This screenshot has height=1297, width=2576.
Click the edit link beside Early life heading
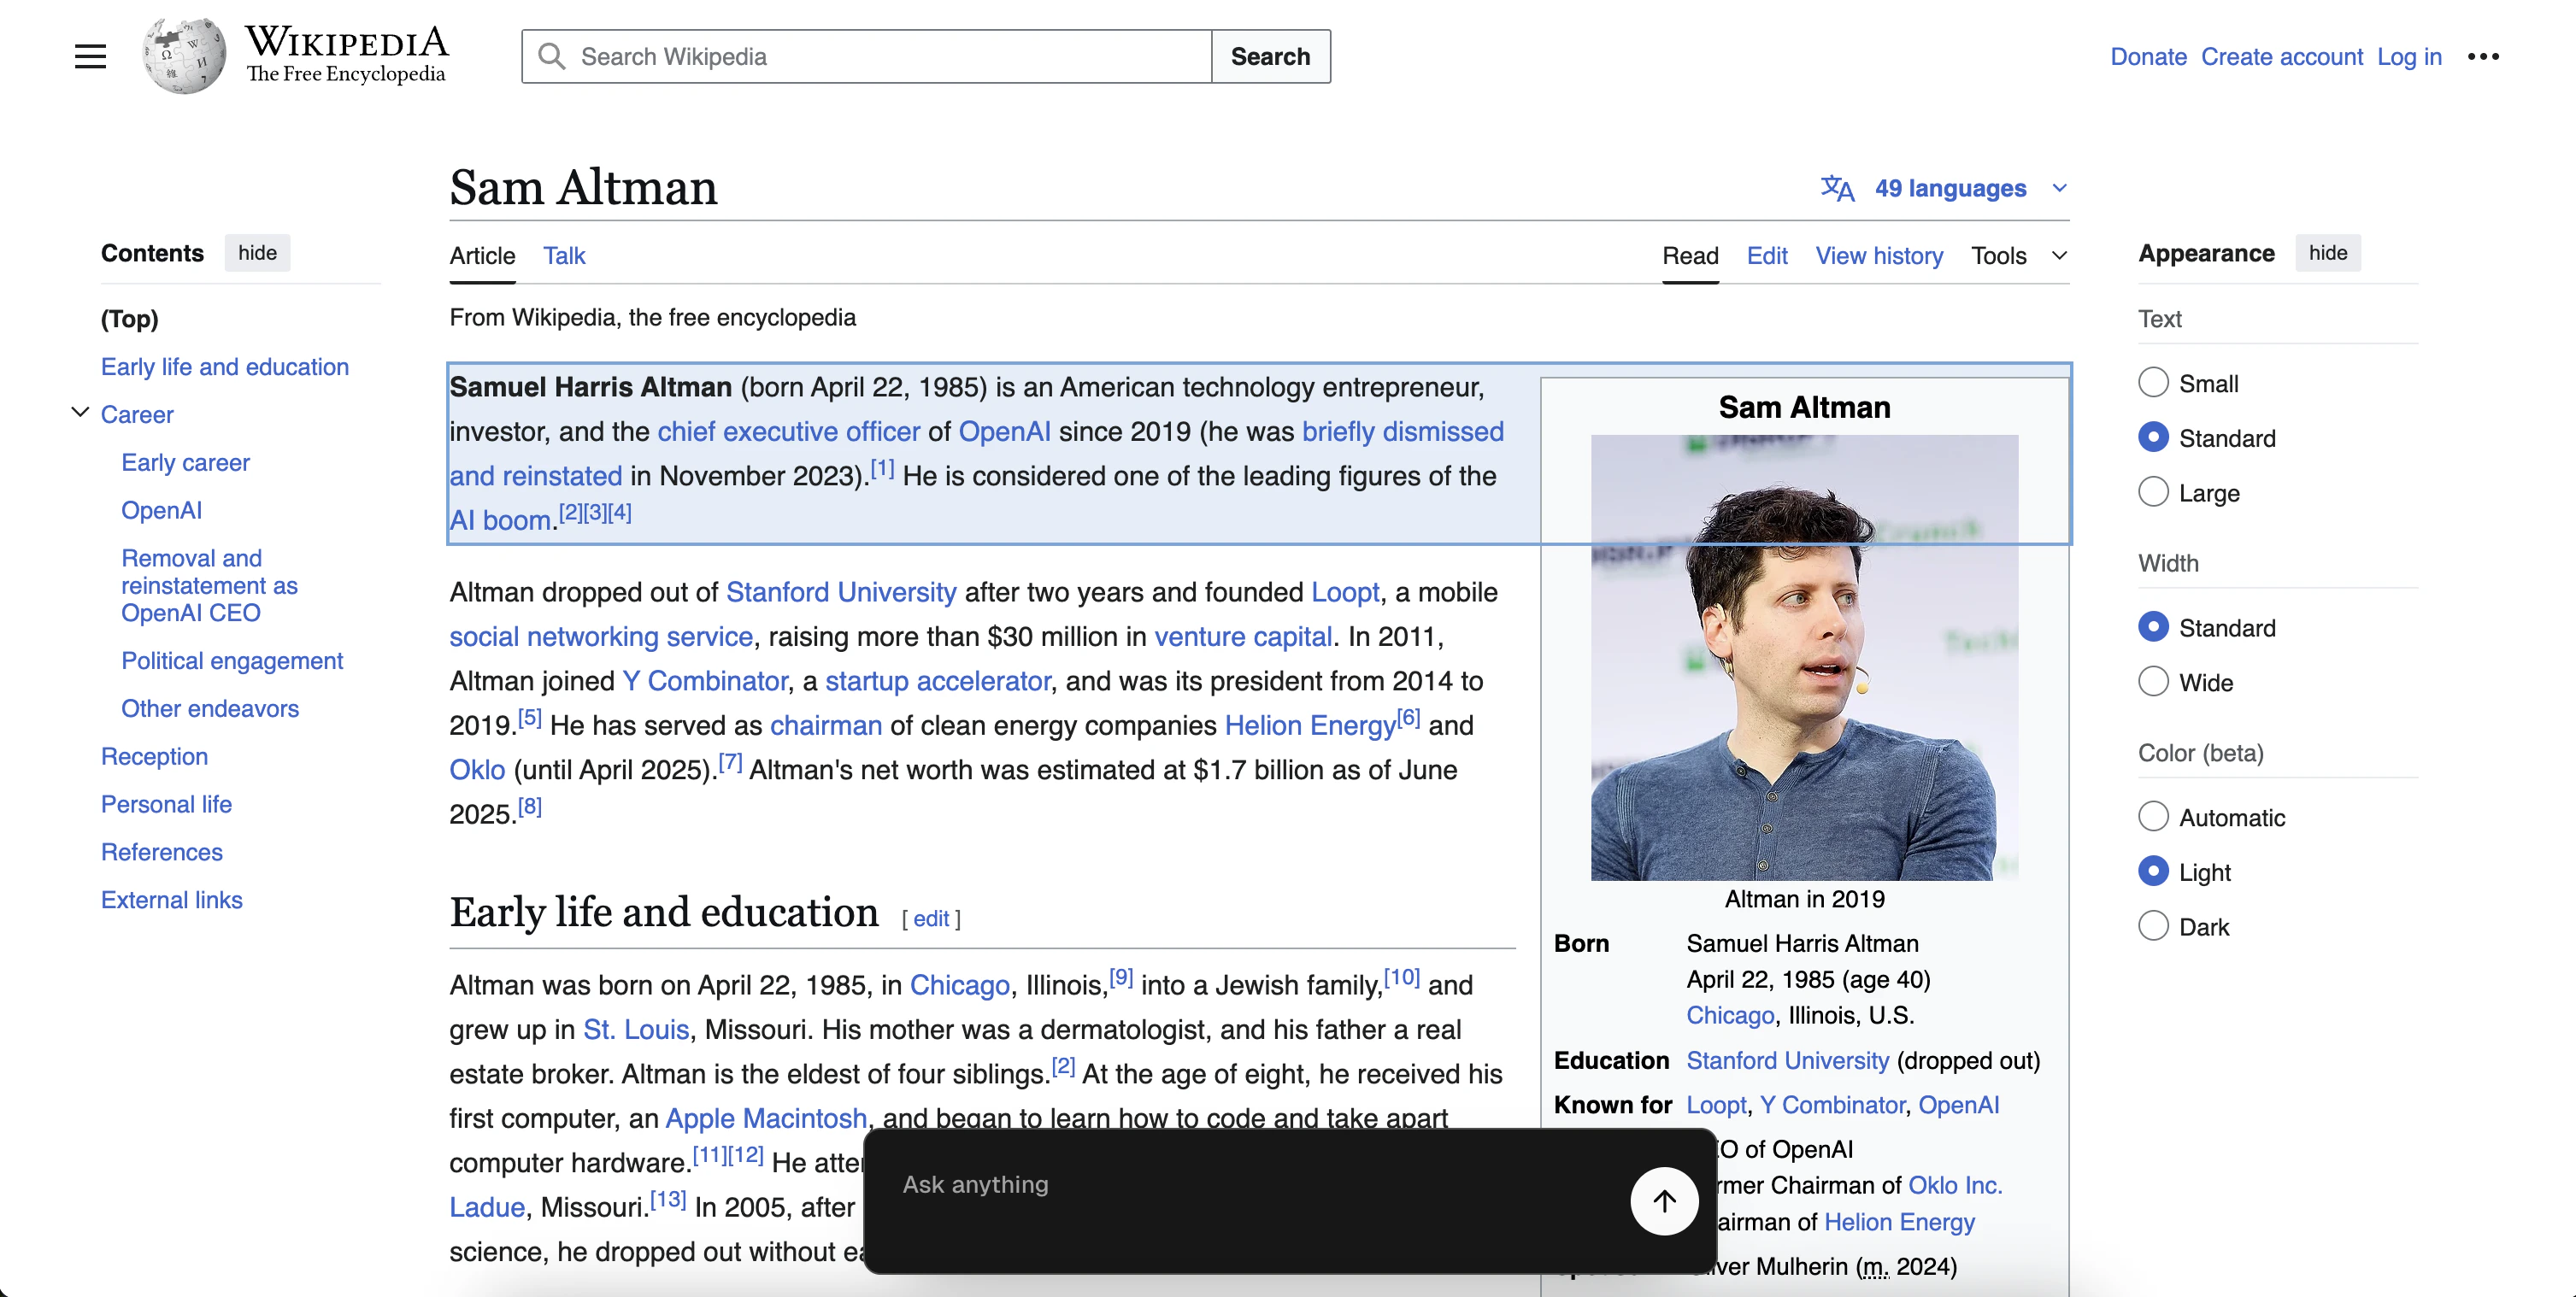(x=931, y=919)
